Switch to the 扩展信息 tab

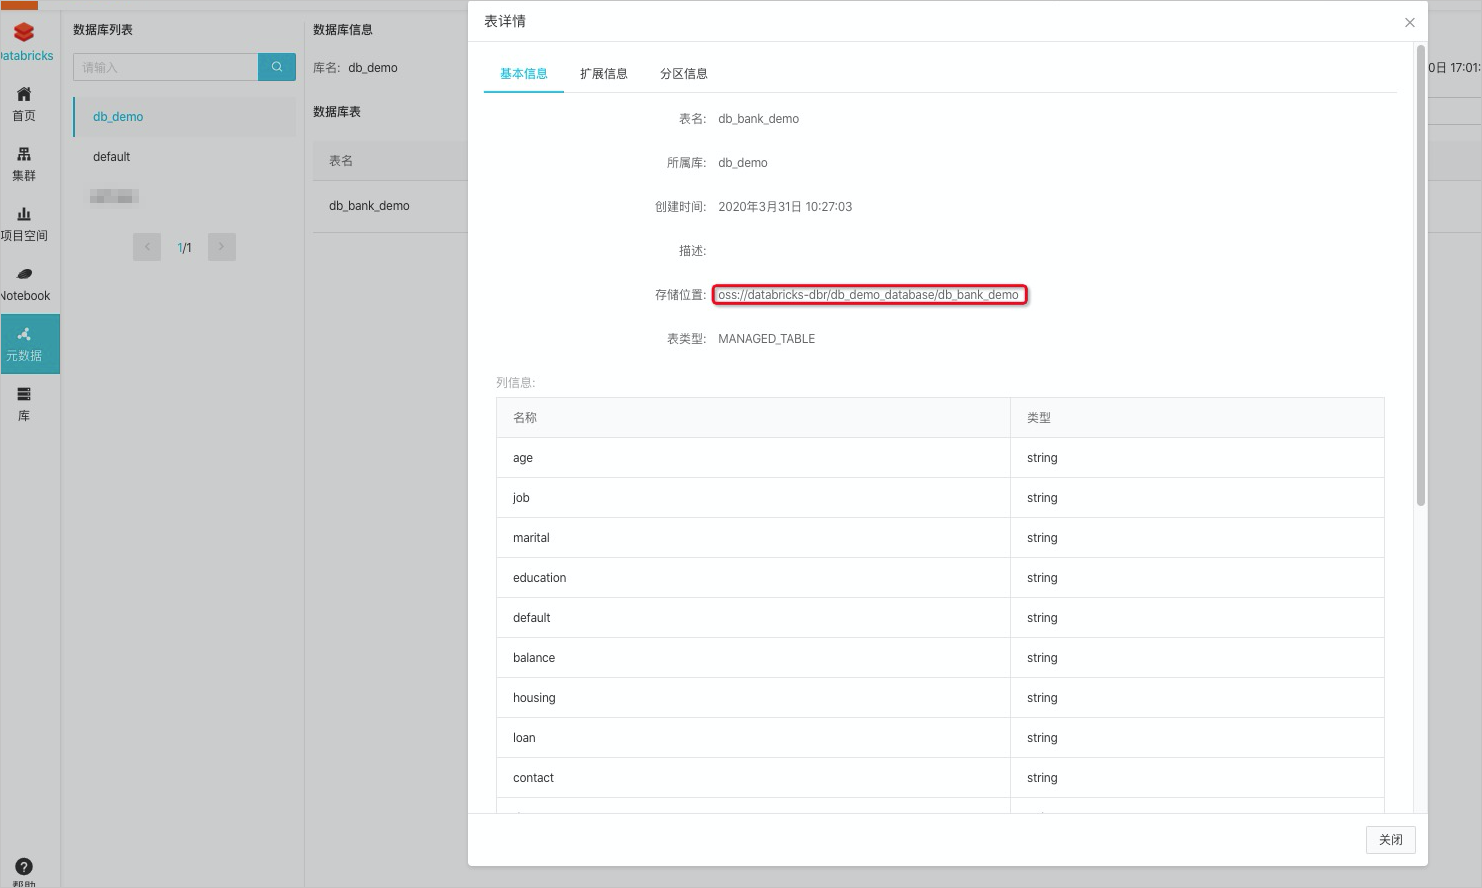coord(604,73)
